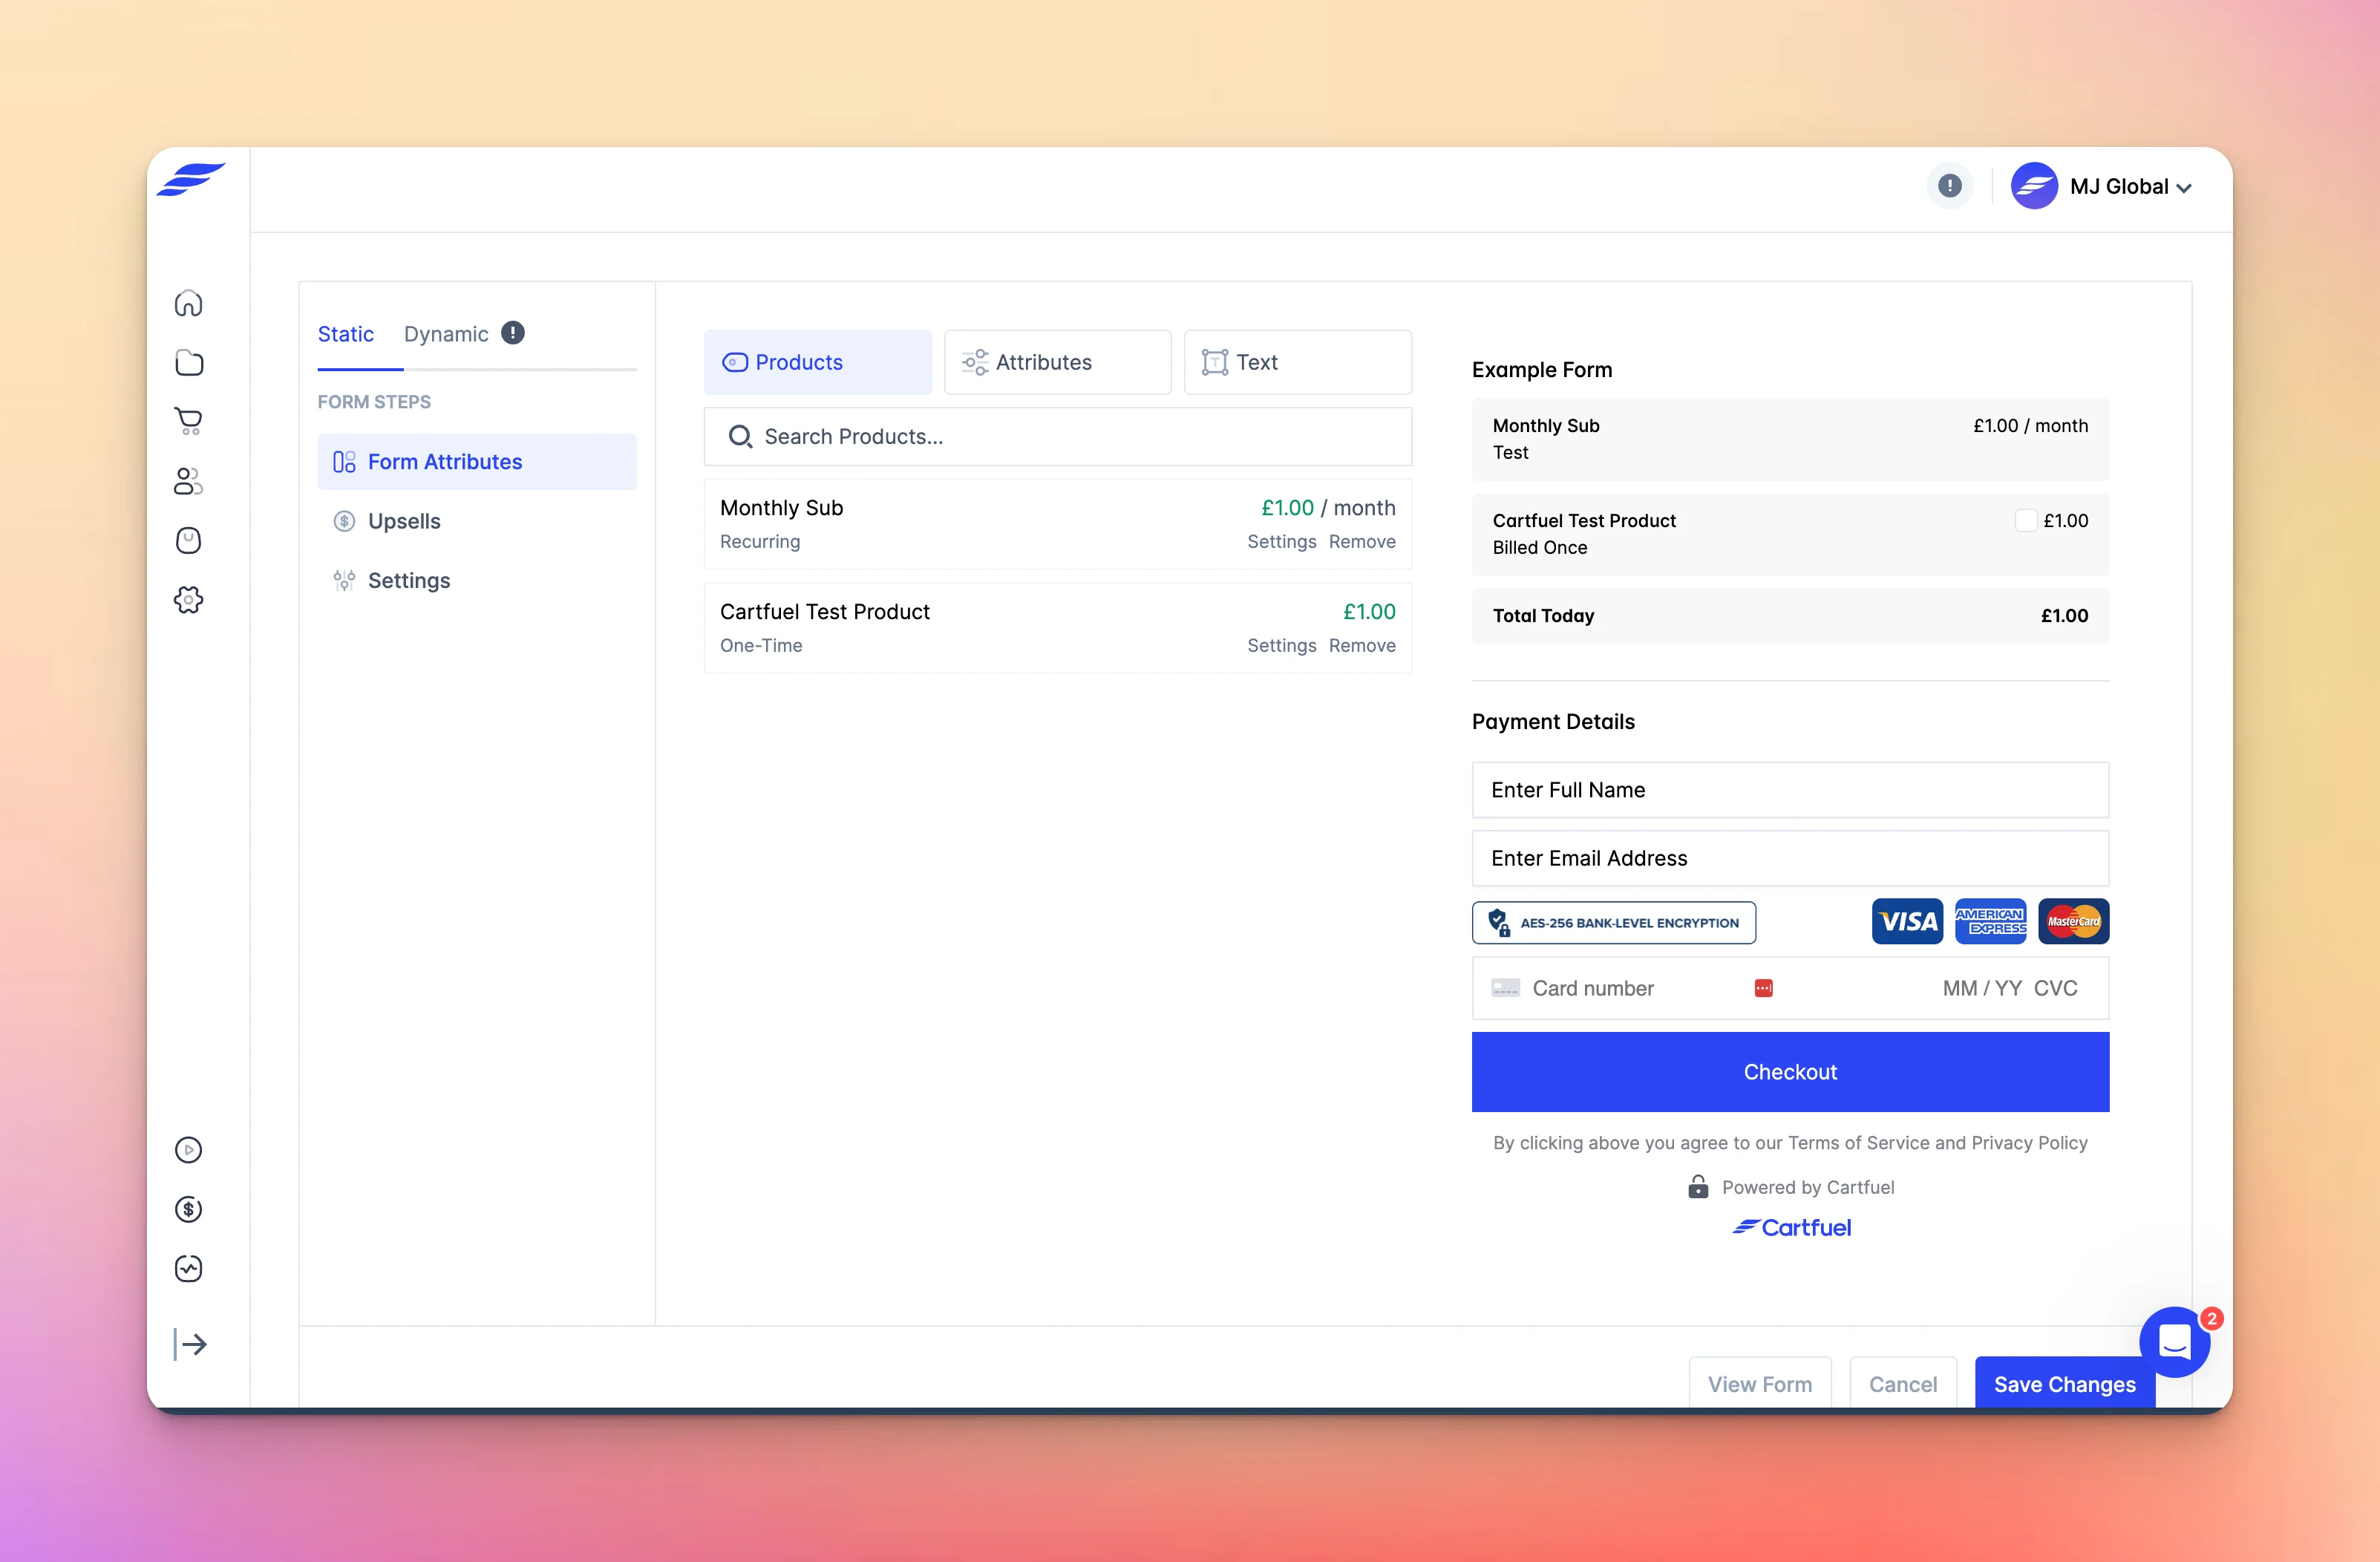Image resolution: width=2380 pixels, height=1562 pixels.
Task: Click the Save Changes button
Action: [x=2065, y=1384]
